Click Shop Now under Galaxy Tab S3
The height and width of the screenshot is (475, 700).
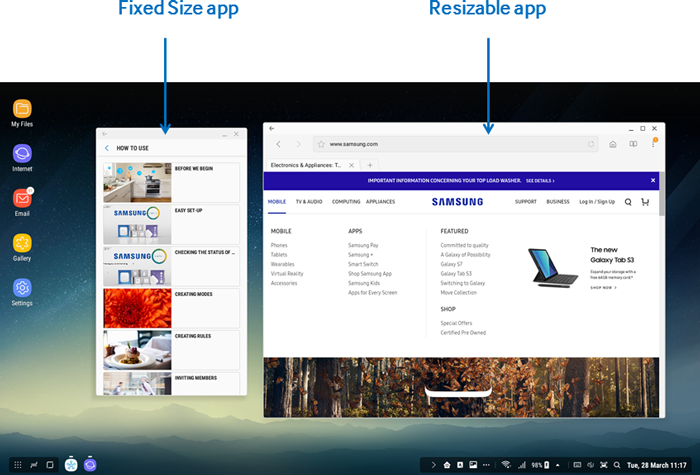coord(603,288)
